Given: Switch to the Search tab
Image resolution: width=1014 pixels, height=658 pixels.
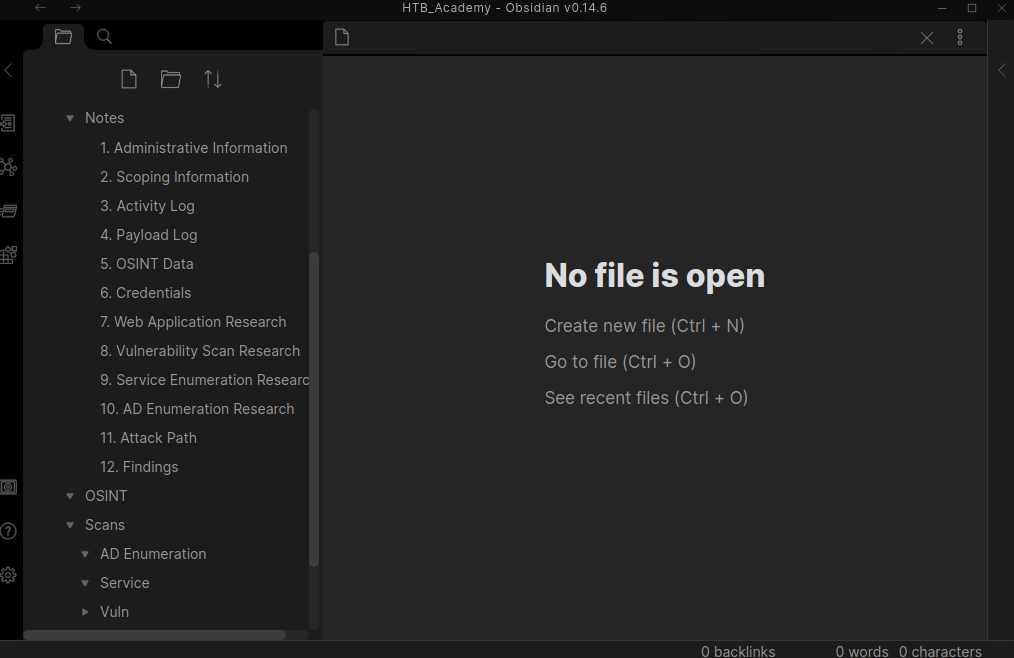Looking at the screenshot, I should tap(104, 37).
